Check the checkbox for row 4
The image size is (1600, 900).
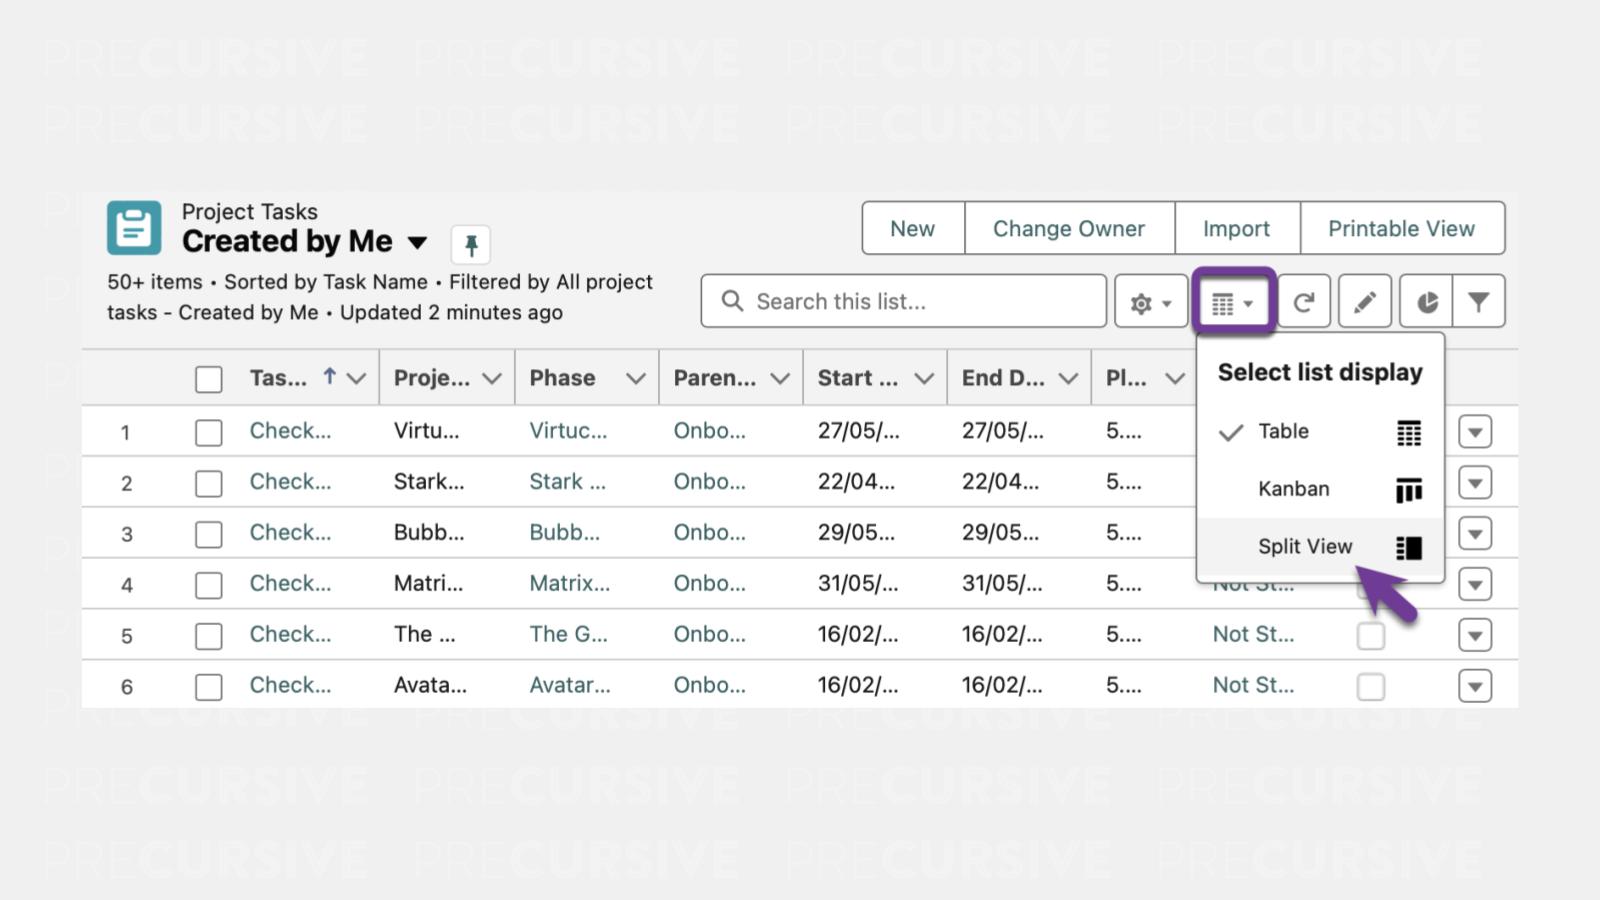click(x=209, y=585)
